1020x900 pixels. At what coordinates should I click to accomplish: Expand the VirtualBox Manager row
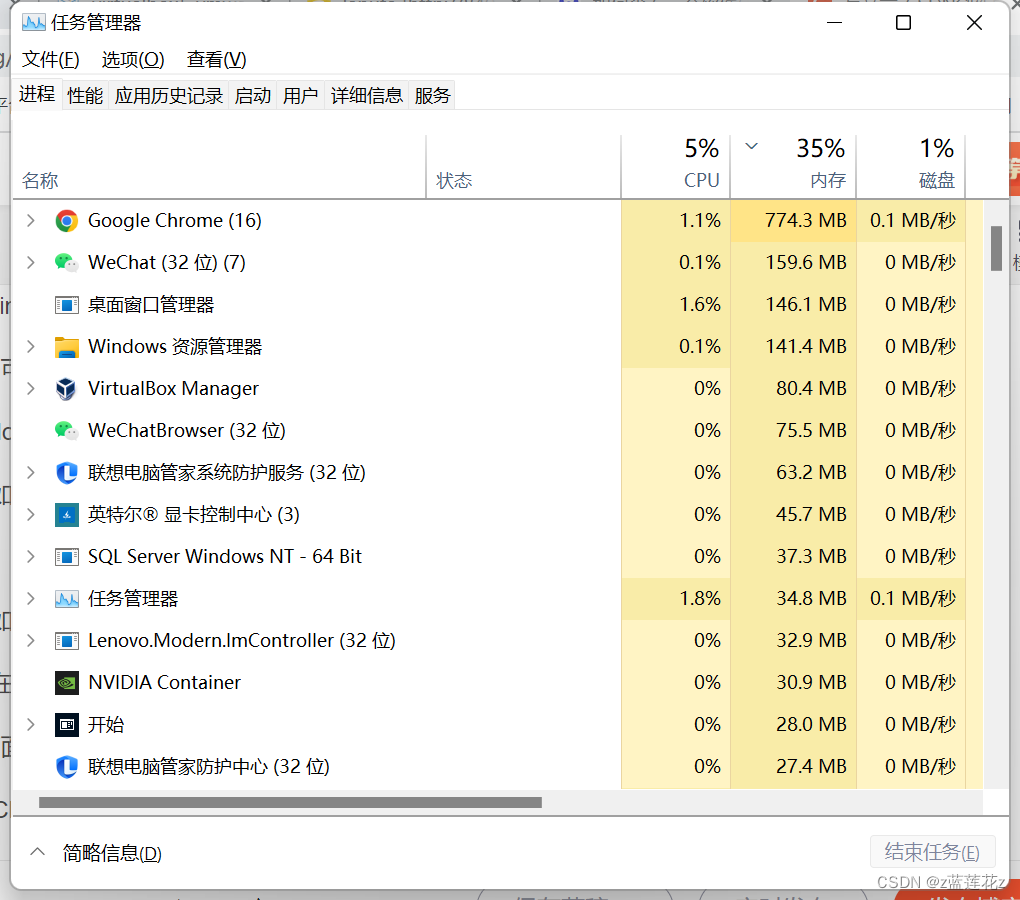(31, 389)
